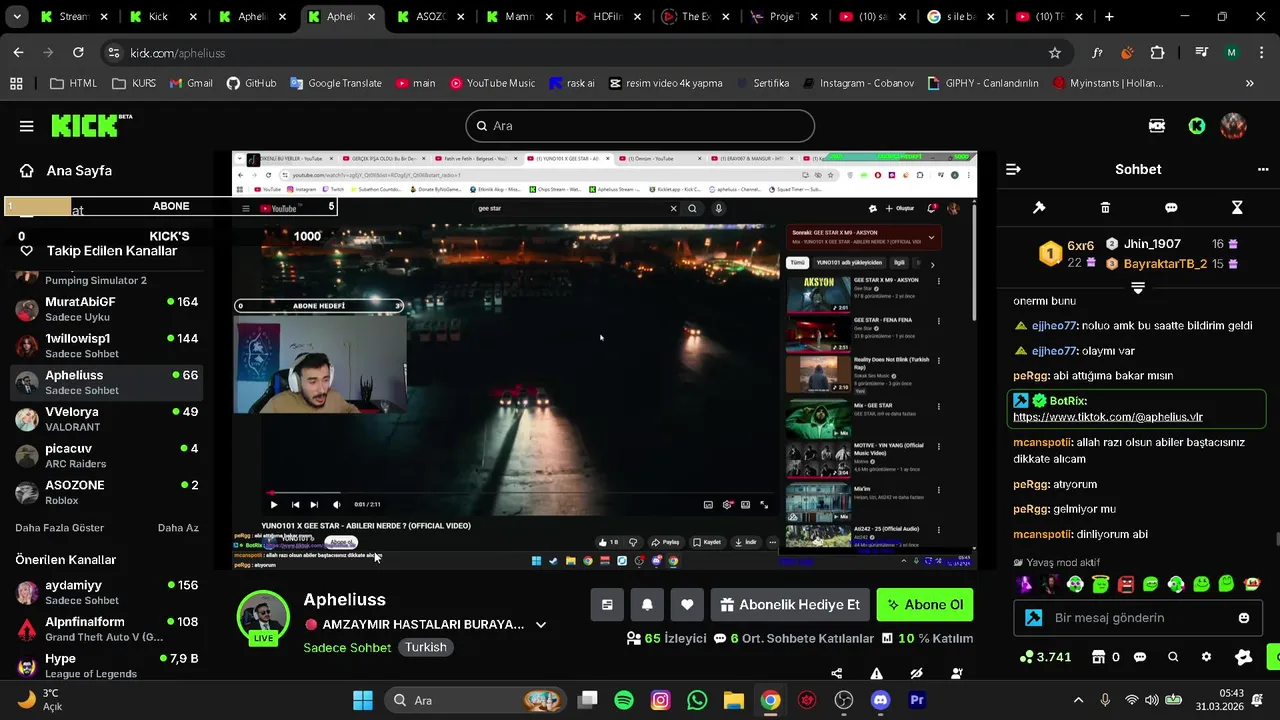Click Abonelik Hediye Et button
Image resolution: width=1280 pixels, height=720 pixels.
point(790,605)
